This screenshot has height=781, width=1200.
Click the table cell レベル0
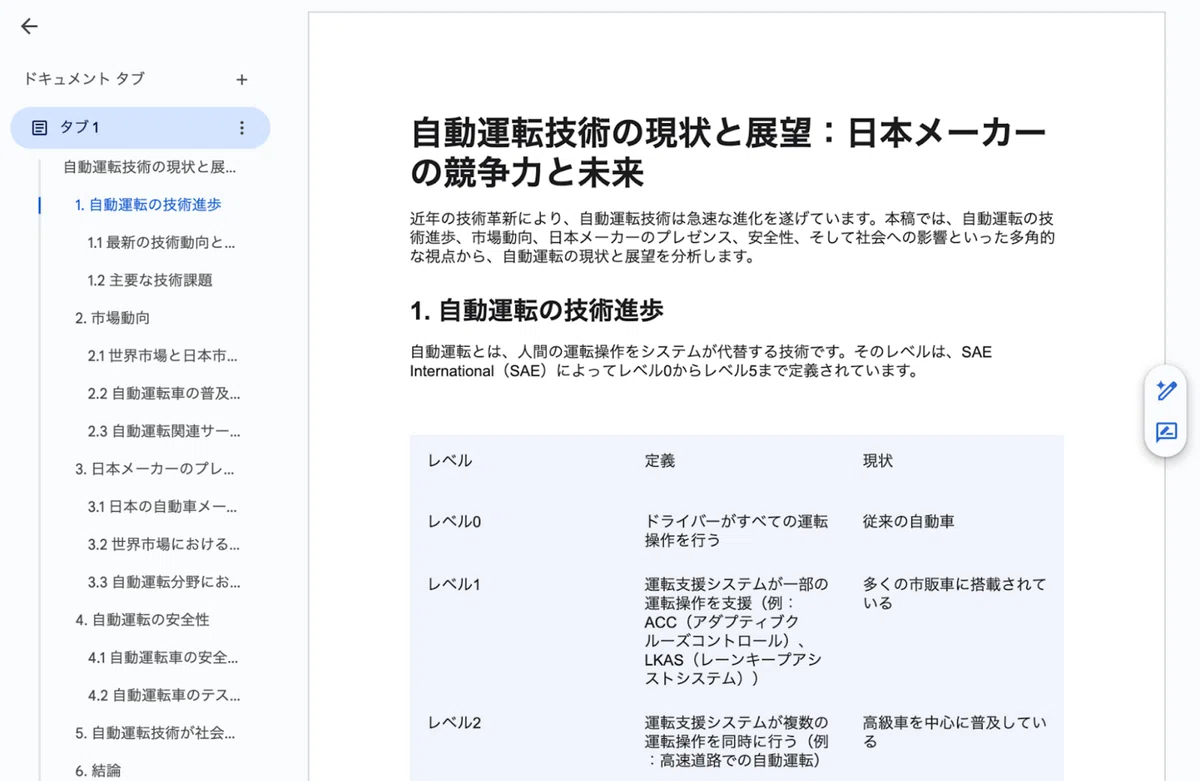[x=454, y=522]
